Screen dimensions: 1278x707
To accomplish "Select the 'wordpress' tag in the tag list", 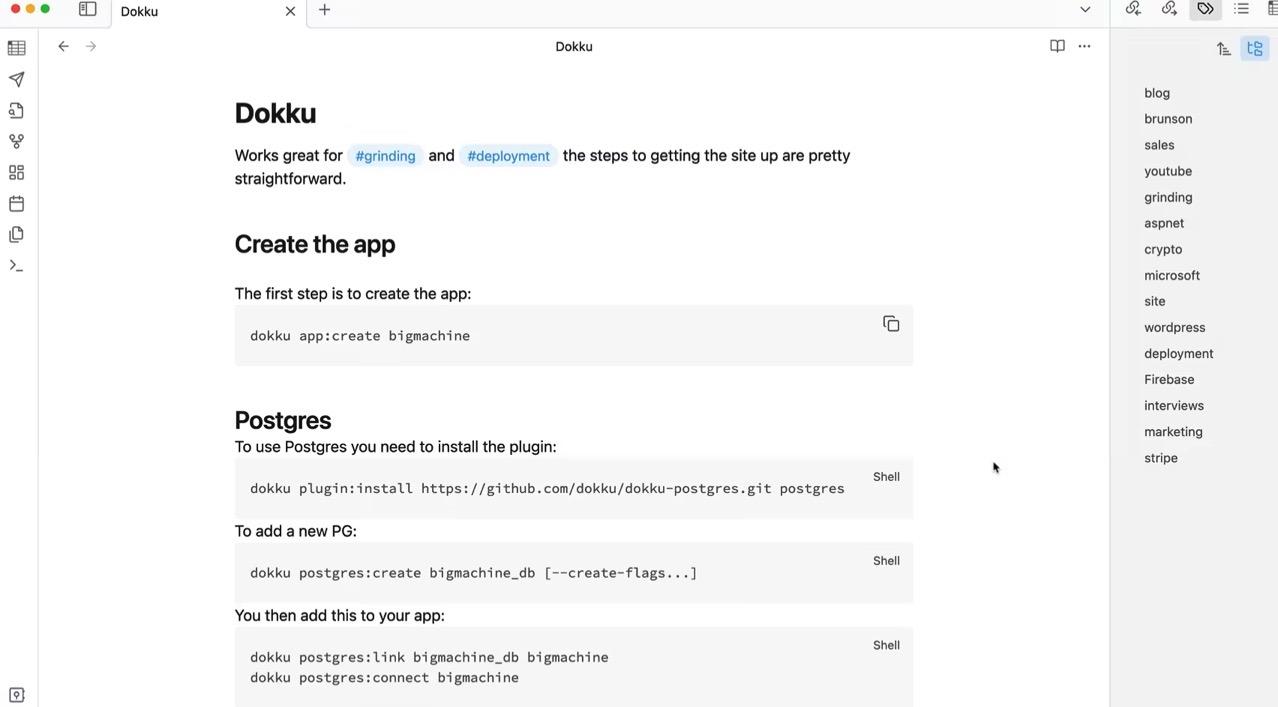I will coord(1174,327).
